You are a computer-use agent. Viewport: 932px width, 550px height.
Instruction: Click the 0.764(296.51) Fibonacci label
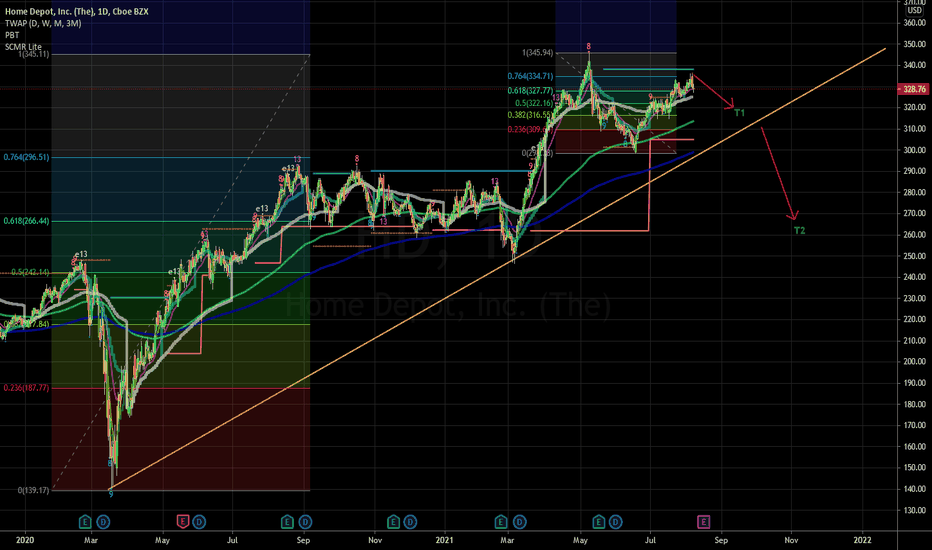(26, 157)
